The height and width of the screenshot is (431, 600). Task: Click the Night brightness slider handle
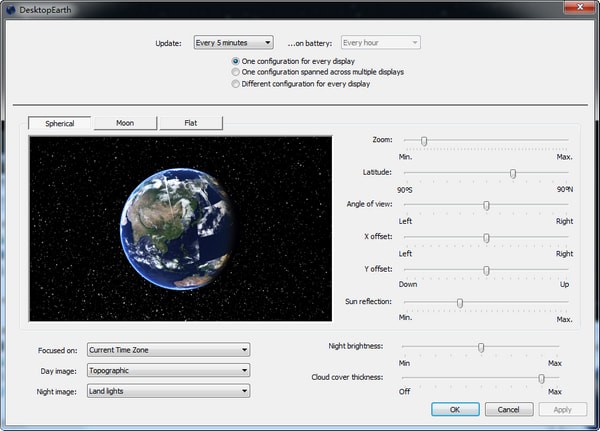click(x=481, y=347)
